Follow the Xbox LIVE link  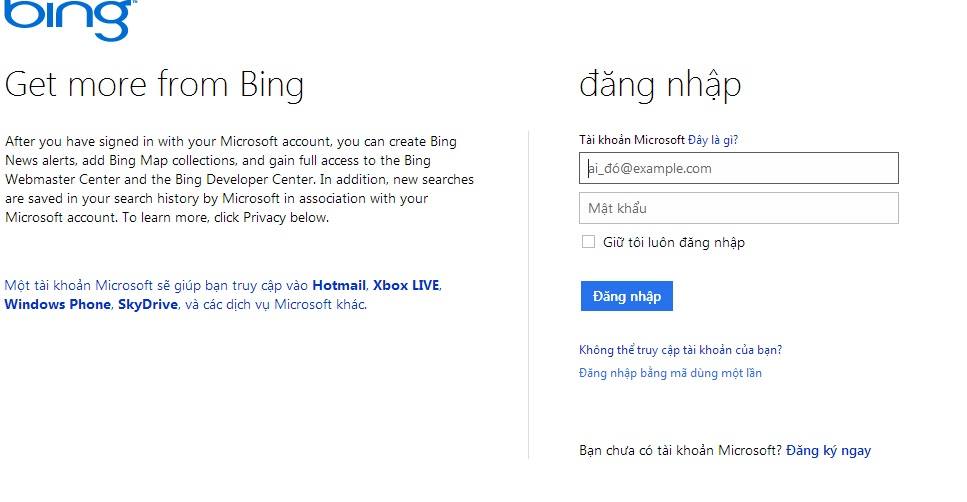pos(406,286)
